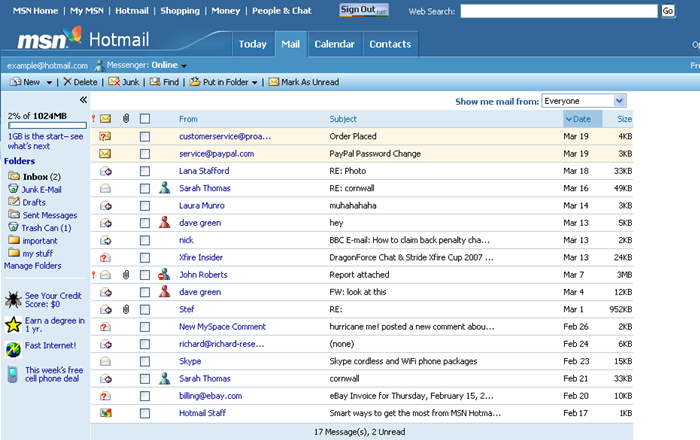This screenshot has height=440, width=700.
Task: Open the Calendar tab
Action: [334, 44]
